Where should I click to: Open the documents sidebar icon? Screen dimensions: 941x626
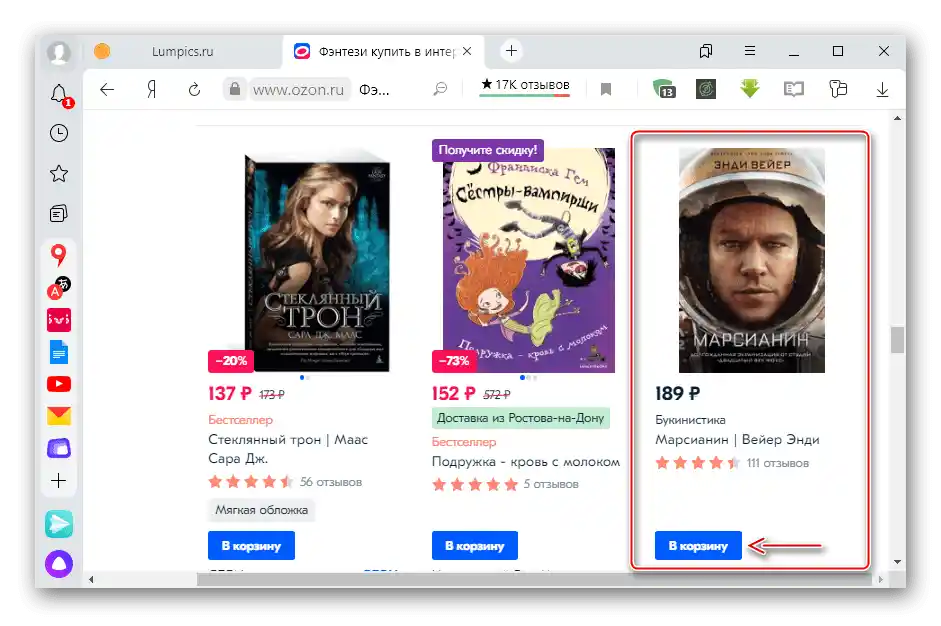click(x=59, y=352)
